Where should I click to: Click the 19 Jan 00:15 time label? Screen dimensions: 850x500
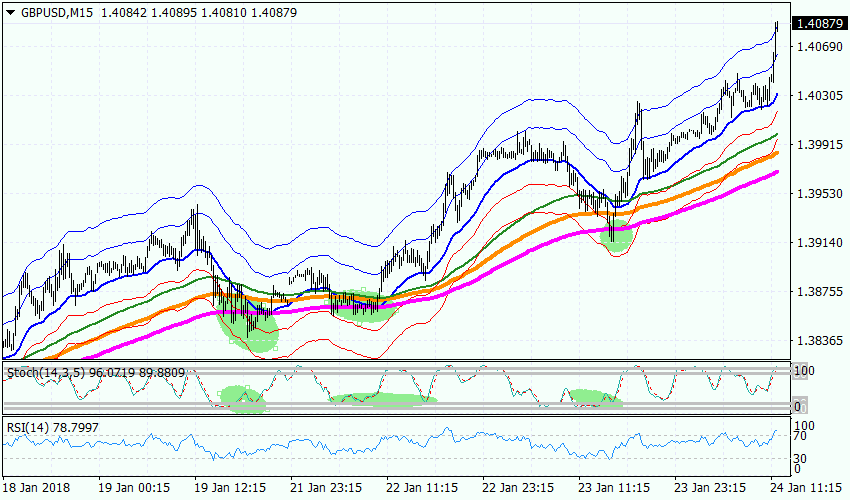click(x=134, y=488)
